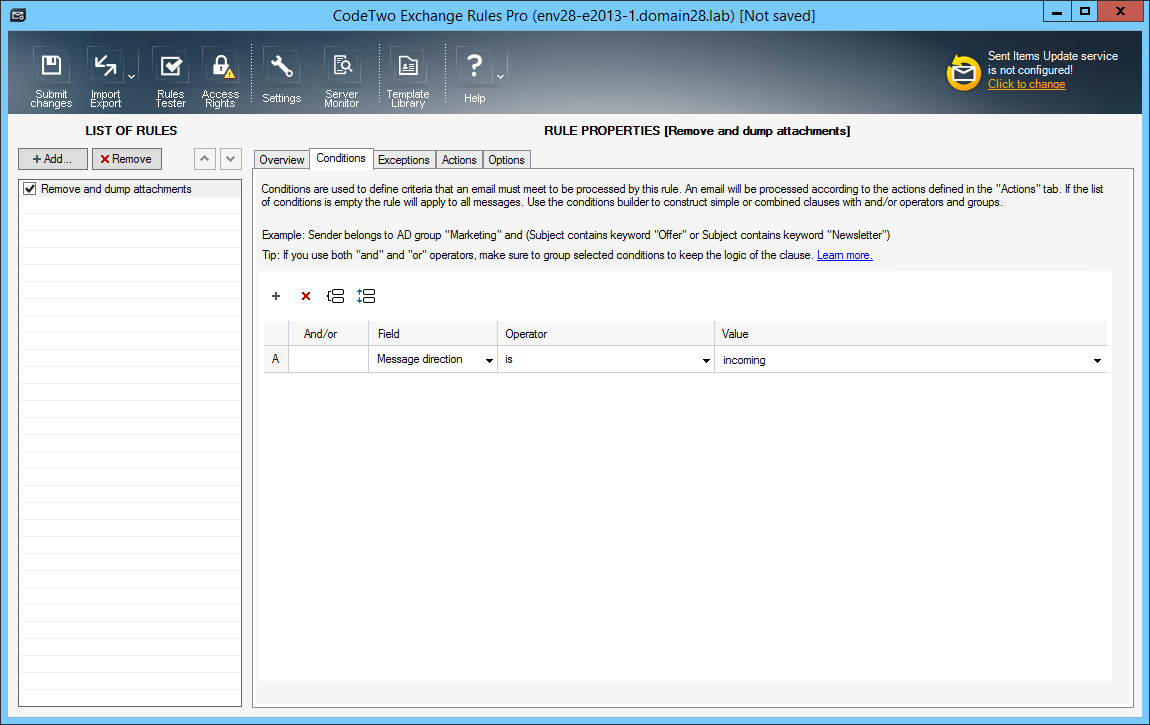Click the group conditions icon
1150x725 pixels.
335,296
